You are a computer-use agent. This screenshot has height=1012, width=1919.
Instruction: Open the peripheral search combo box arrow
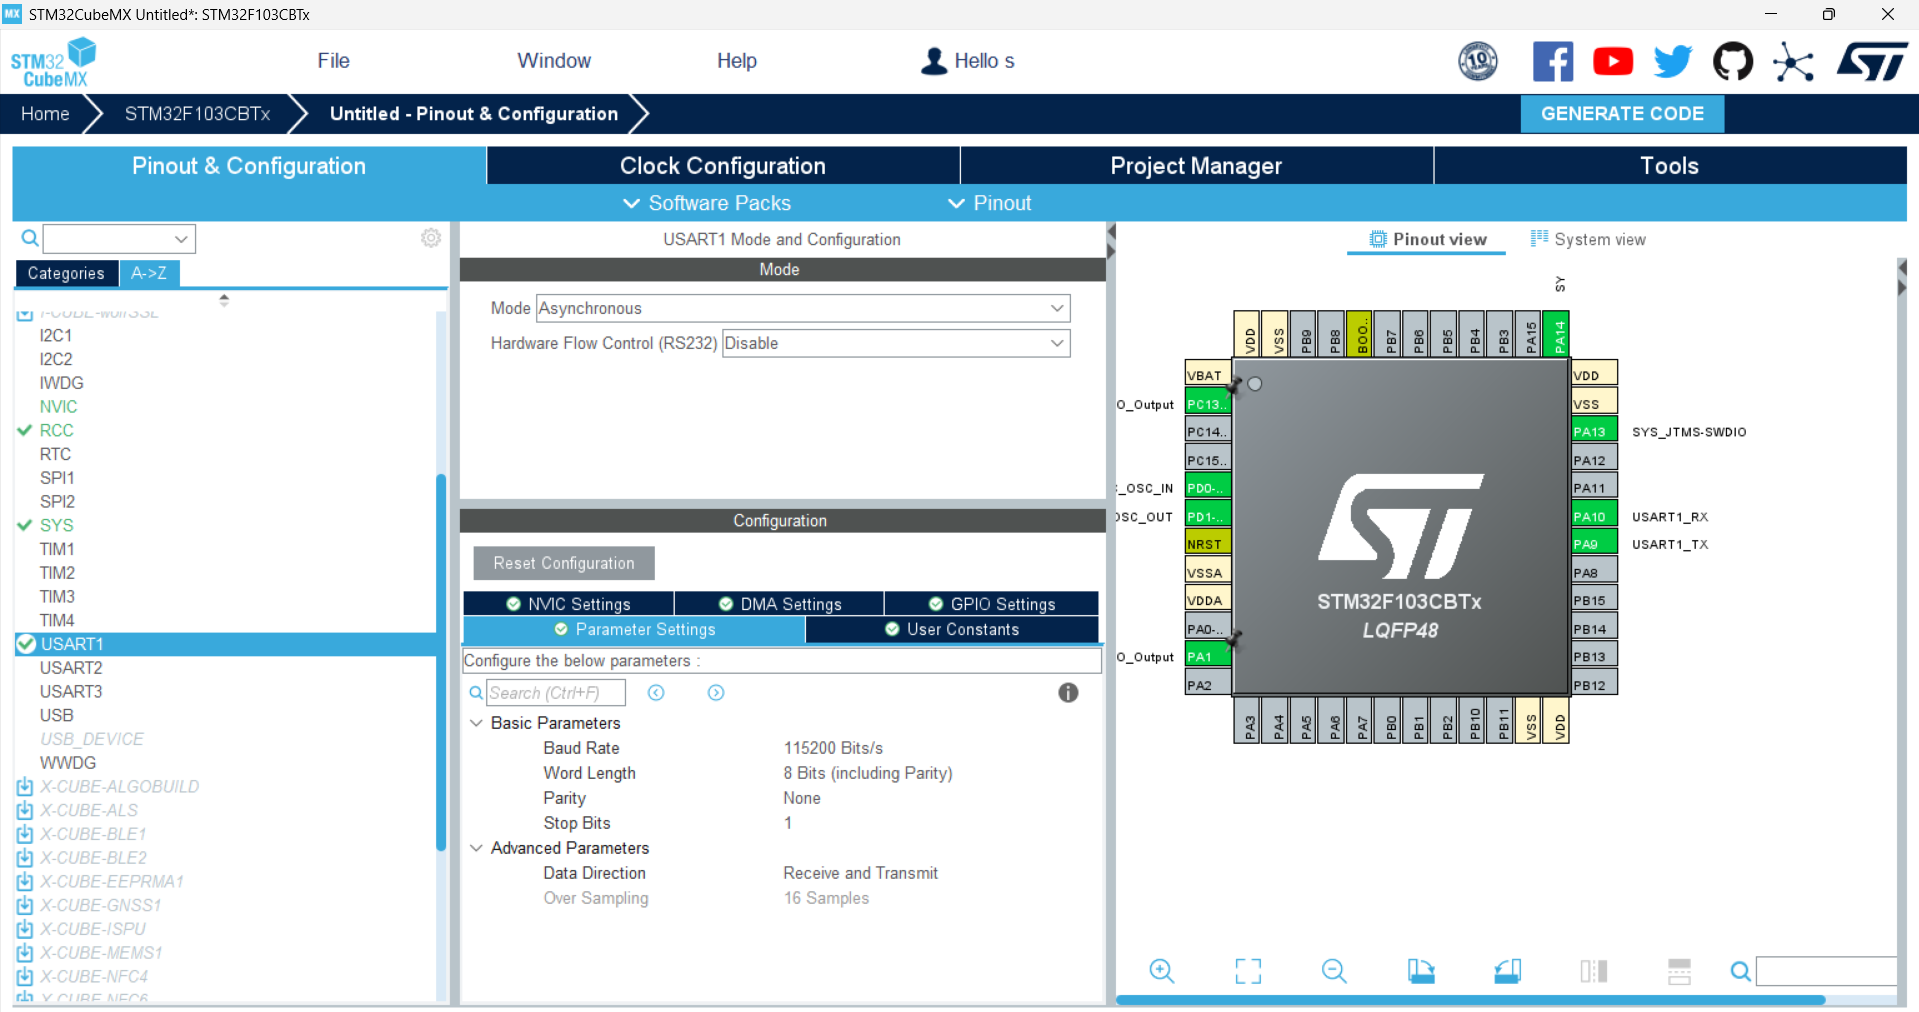[x=181, y=239]
